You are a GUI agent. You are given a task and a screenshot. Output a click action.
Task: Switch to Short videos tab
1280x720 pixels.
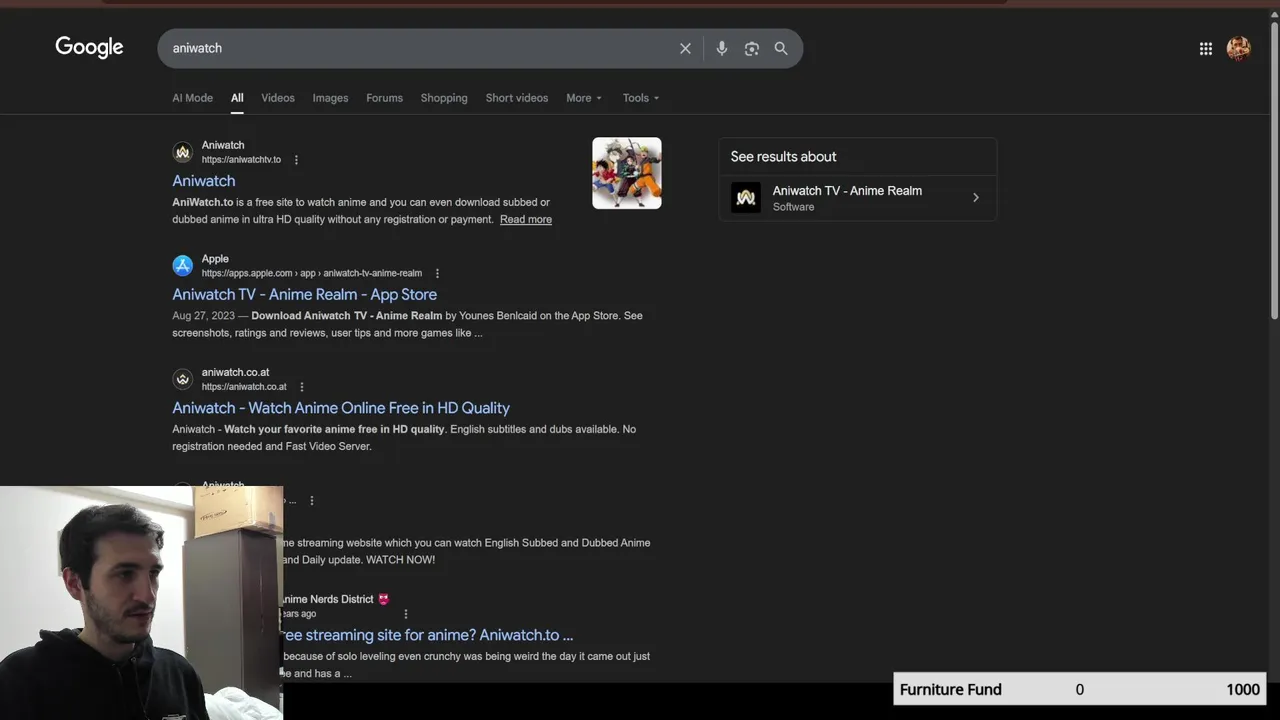pyautogui.click(x=517, y=98)
